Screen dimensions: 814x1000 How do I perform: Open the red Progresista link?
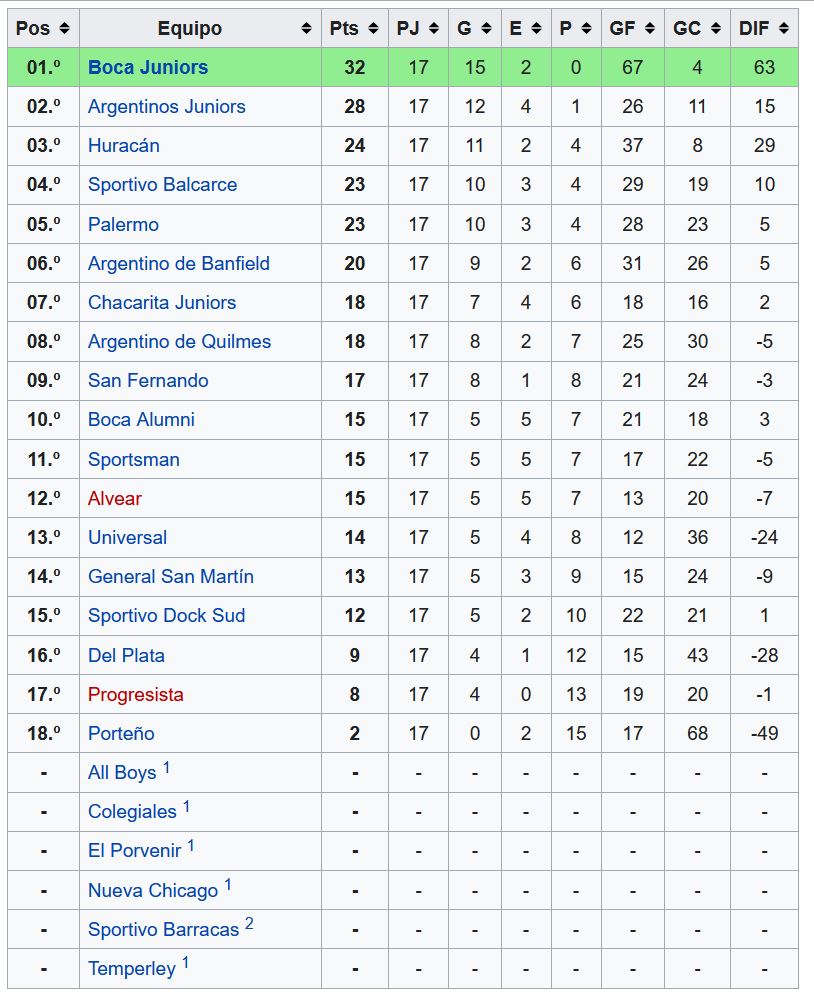136,694
